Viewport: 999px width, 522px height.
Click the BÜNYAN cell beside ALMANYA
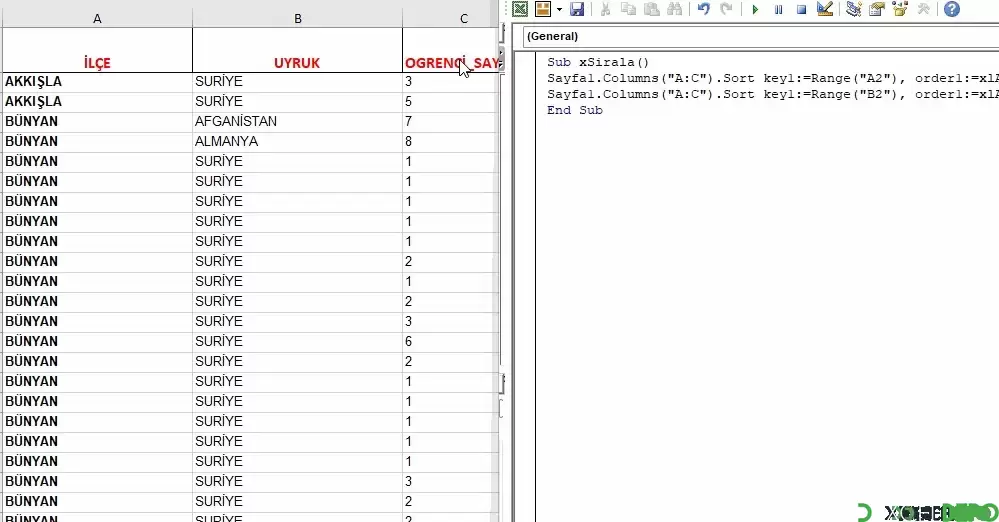coord(97,141)
